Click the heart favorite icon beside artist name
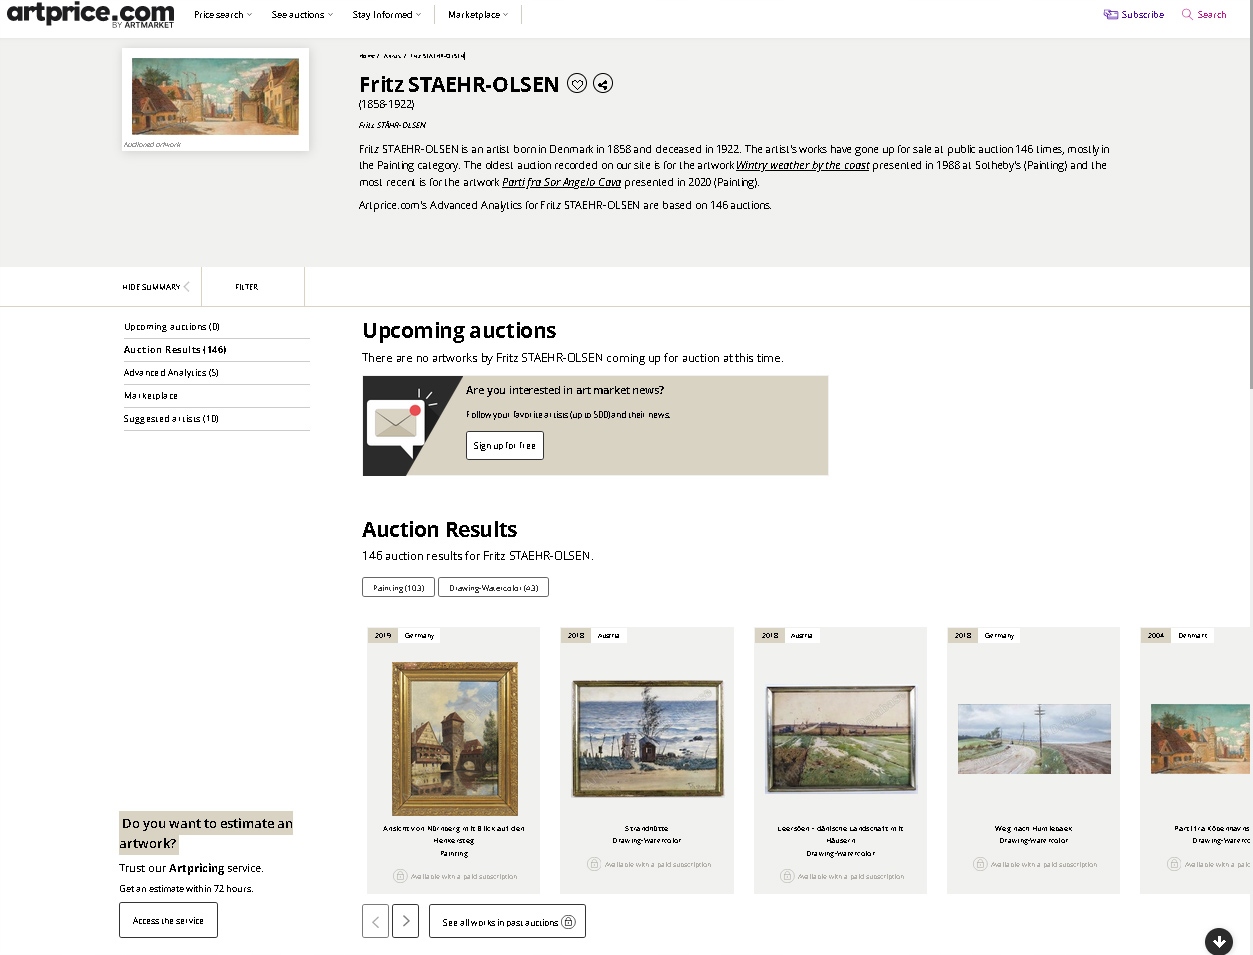1253x955 pixels. [577, 84]
